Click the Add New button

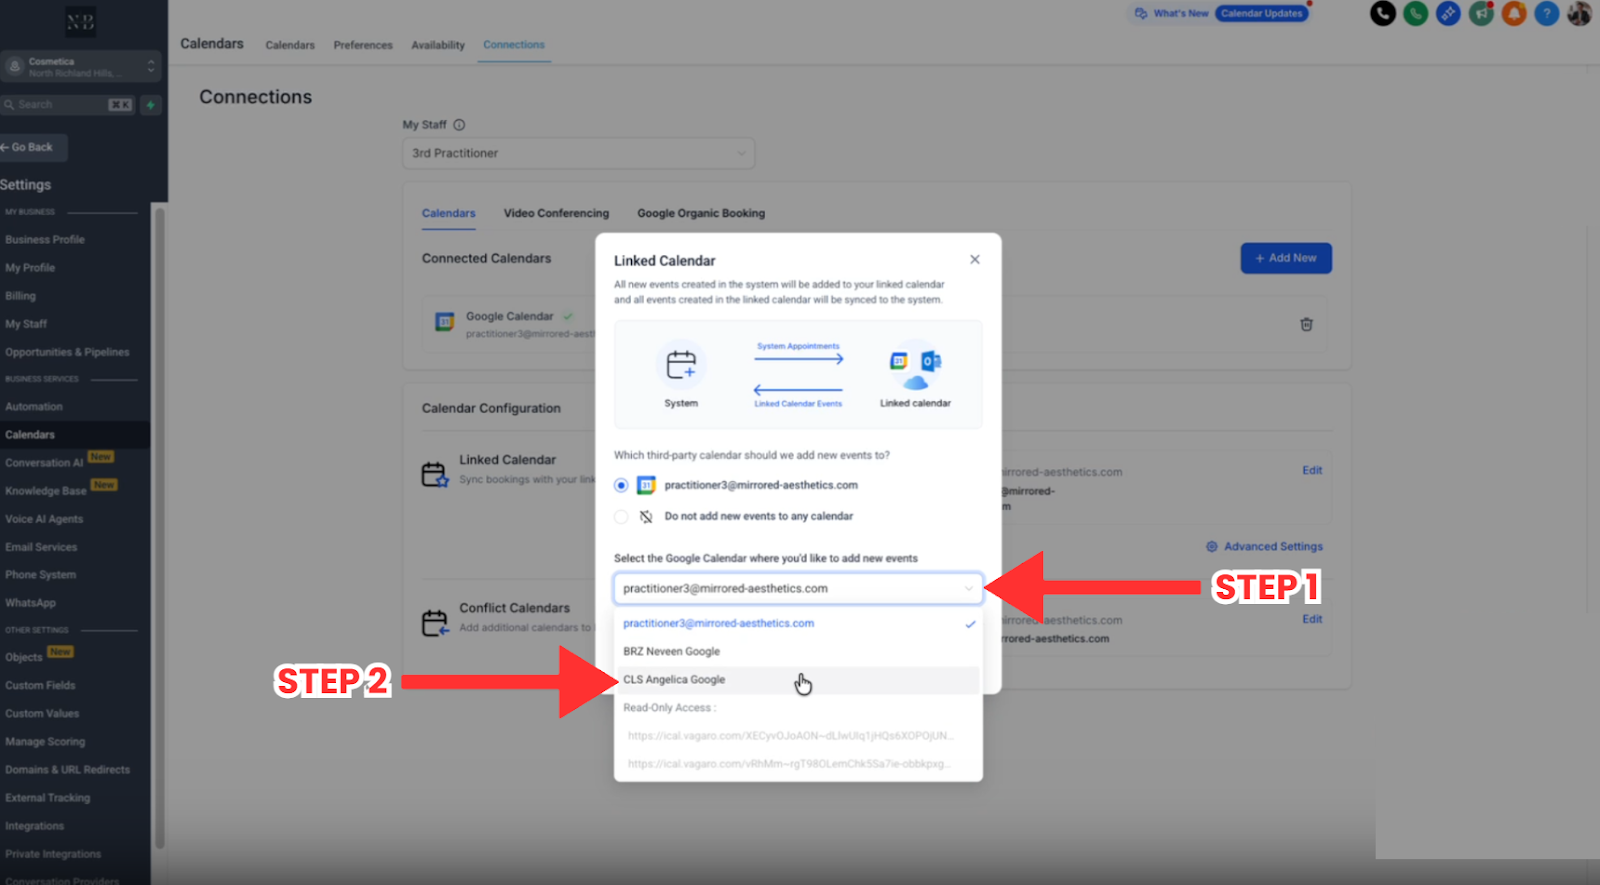tap(1286, 258)
